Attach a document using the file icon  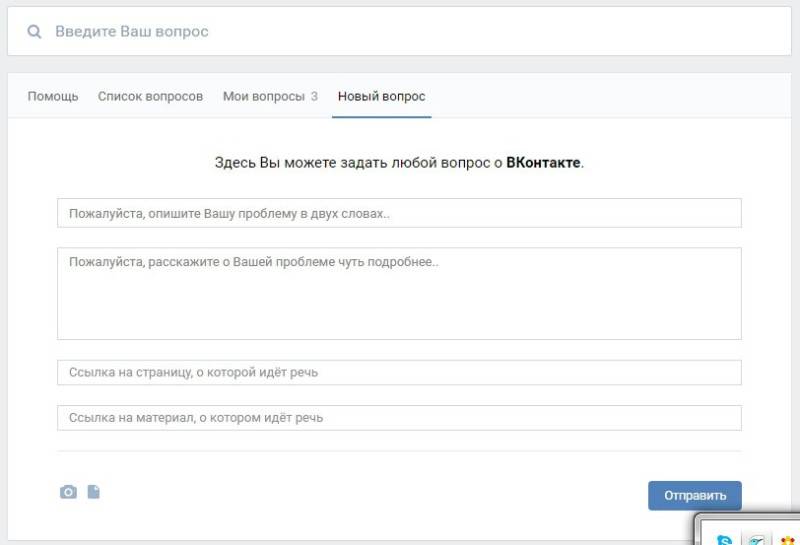[94, 491]
